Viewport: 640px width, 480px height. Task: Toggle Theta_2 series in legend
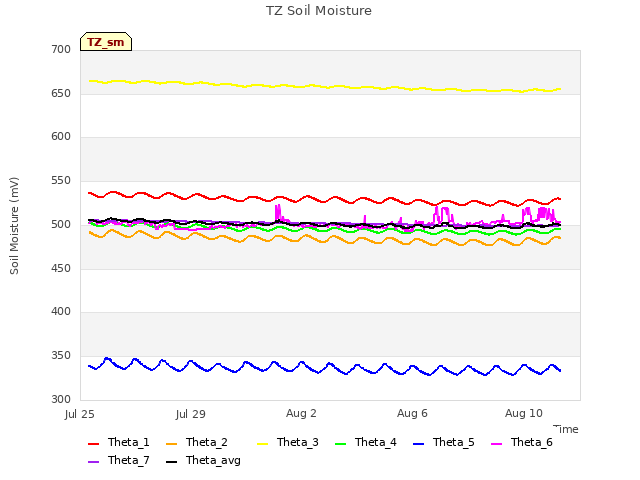(x=197, y=442)
